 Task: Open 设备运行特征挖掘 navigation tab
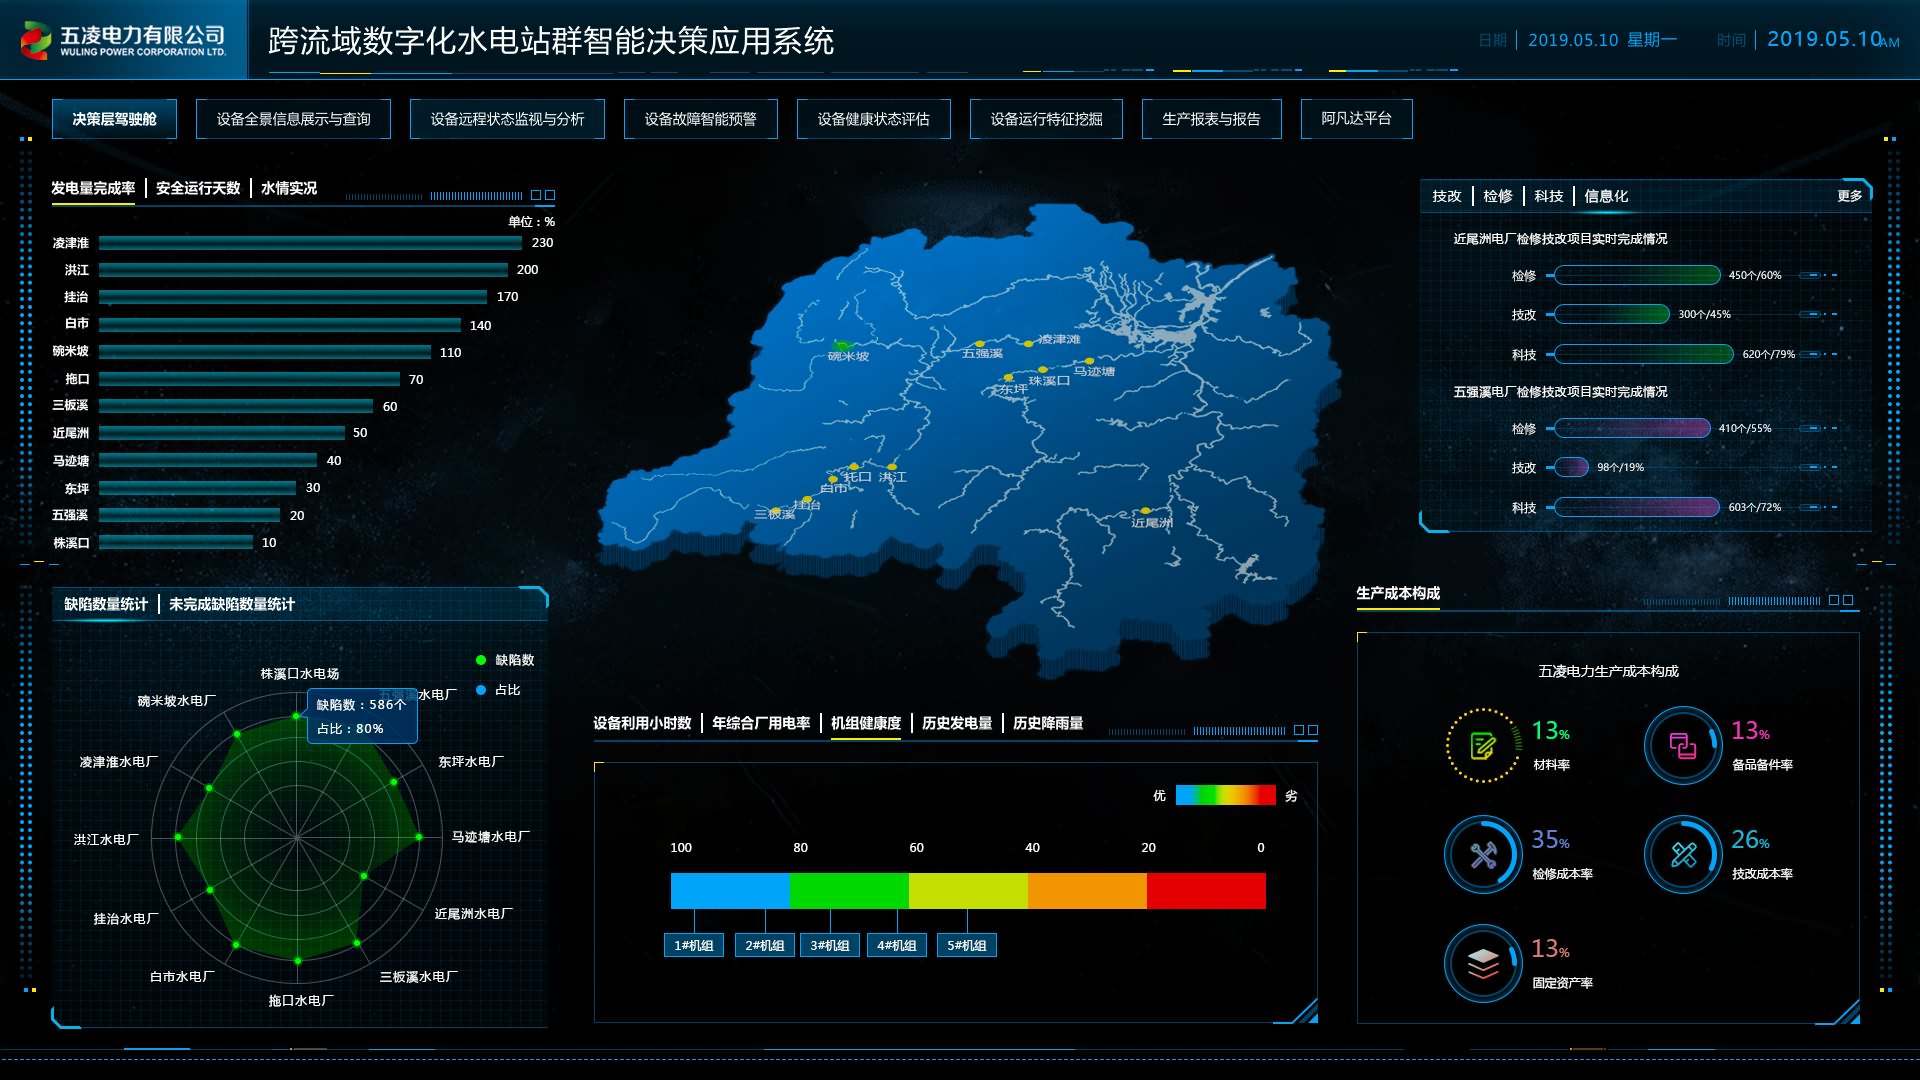click(1046, 119)
